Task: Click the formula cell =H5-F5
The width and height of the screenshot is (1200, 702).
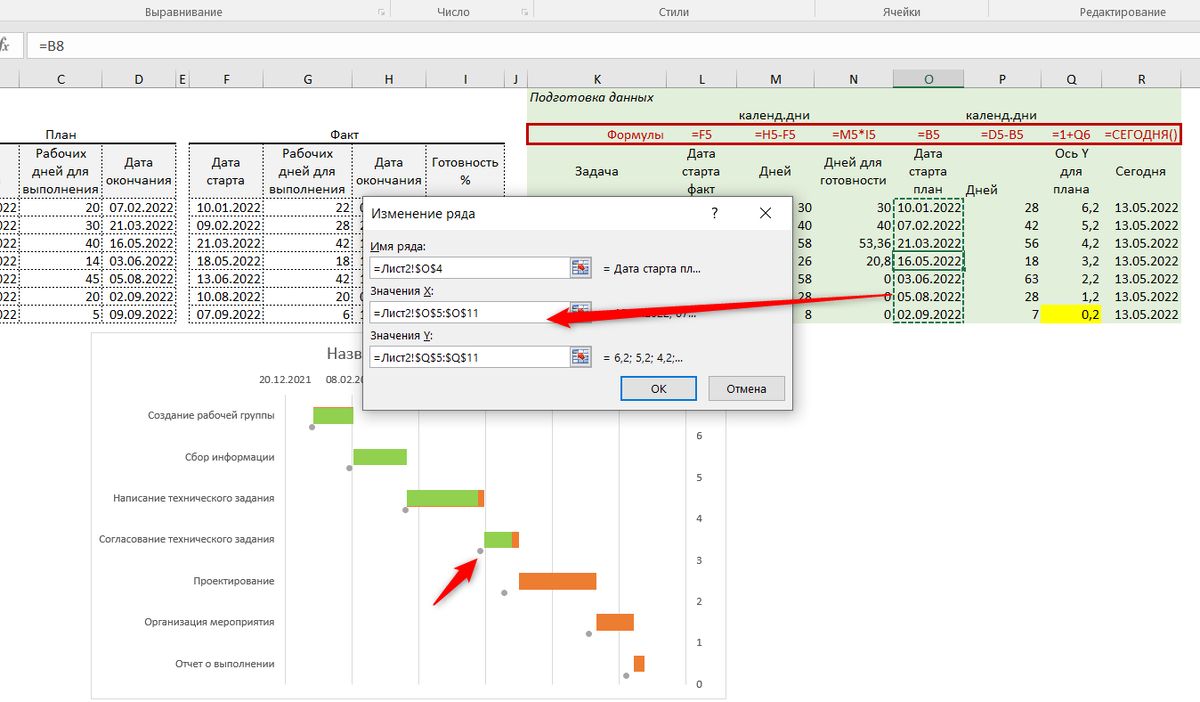Action: coord(775,134)
